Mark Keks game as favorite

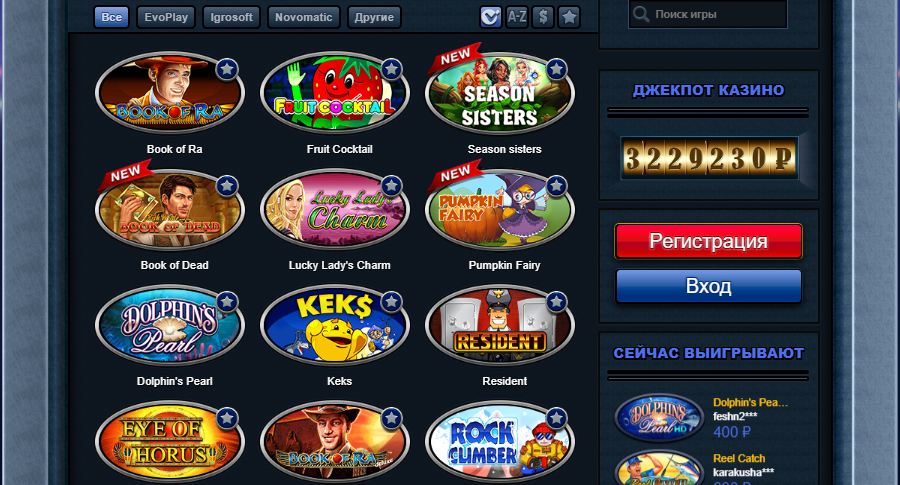pos(391,301)
